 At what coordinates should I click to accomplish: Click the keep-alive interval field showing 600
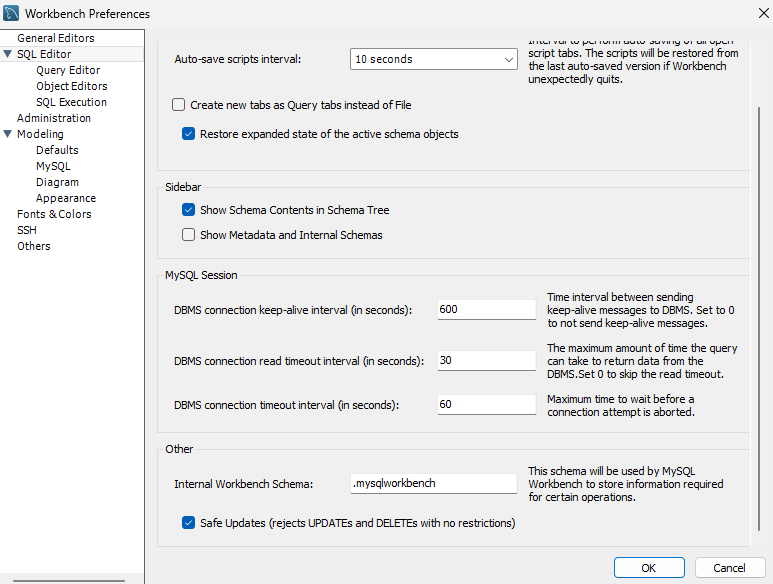[487, 309]
